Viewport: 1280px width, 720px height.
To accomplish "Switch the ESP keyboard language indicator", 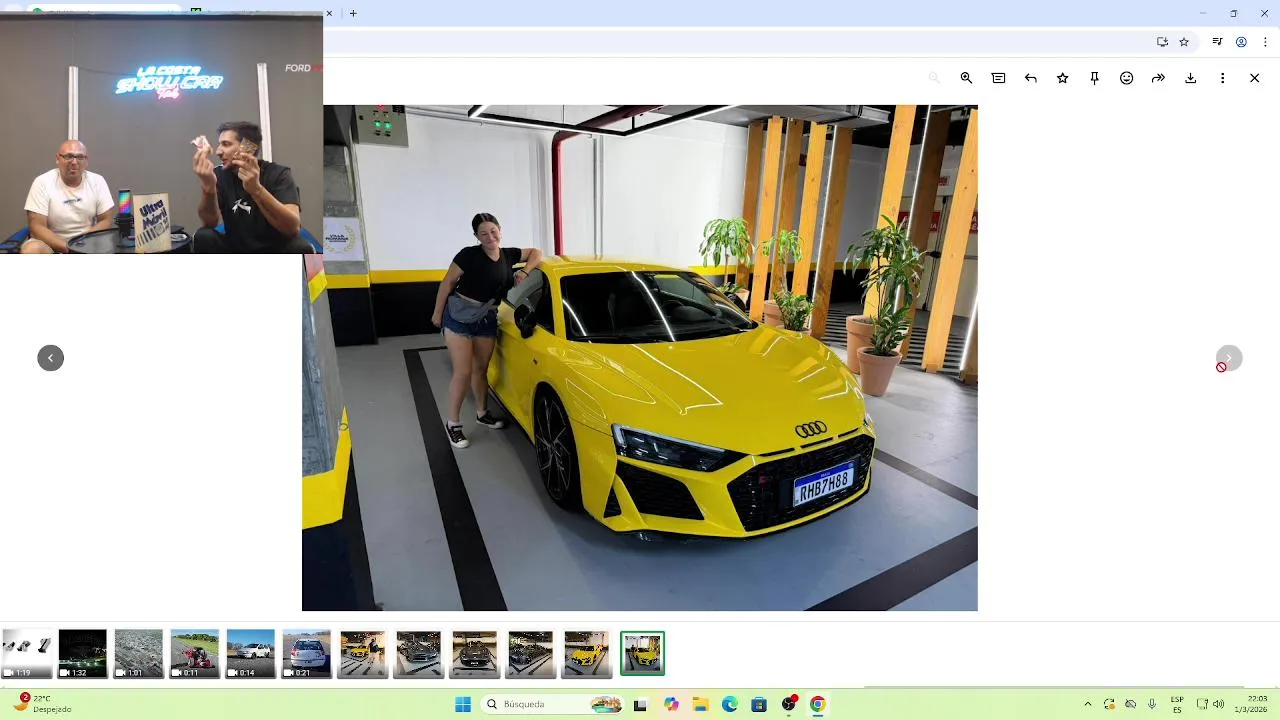I will [x=1177, y=704].
